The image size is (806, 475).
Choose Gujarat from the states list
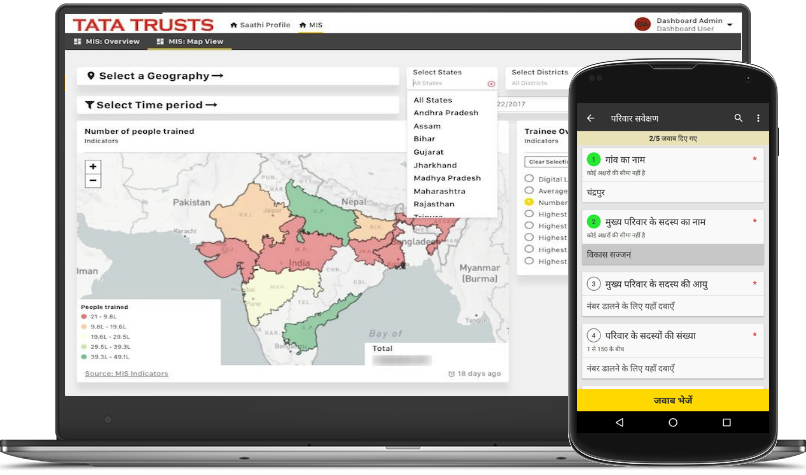point(428,152)
